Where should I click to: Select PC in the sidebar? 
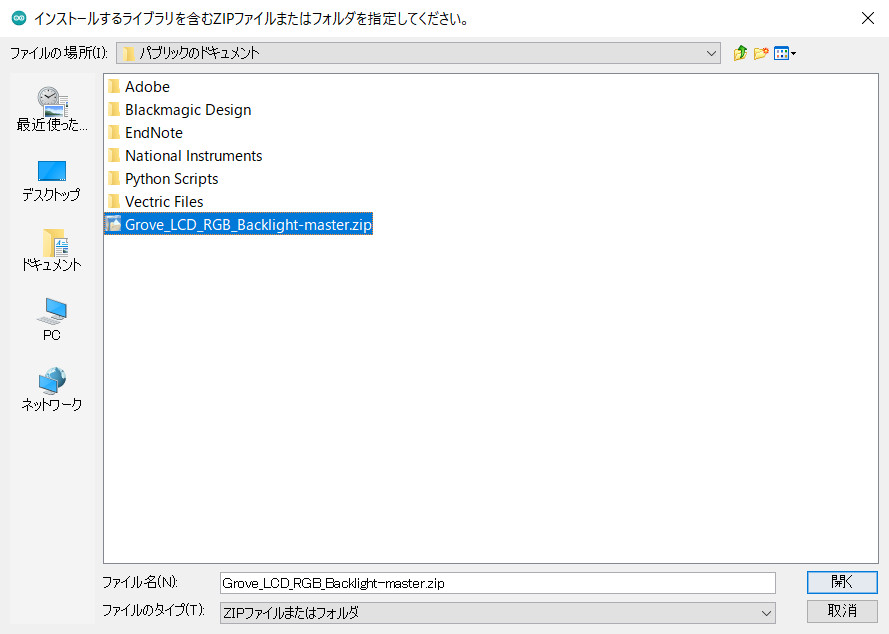pos(51,320)
